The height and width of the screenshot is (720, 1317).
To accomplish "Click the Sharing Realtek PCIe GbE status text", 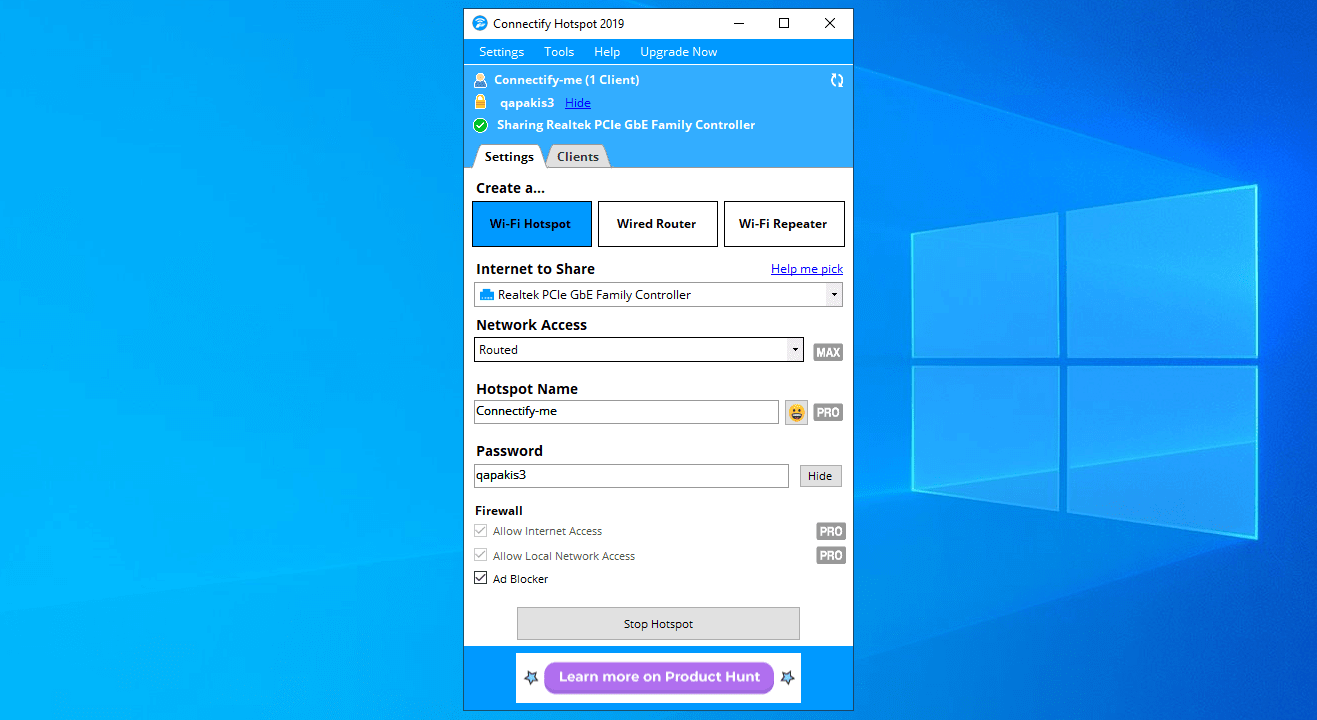I will (x=626, y=125).
